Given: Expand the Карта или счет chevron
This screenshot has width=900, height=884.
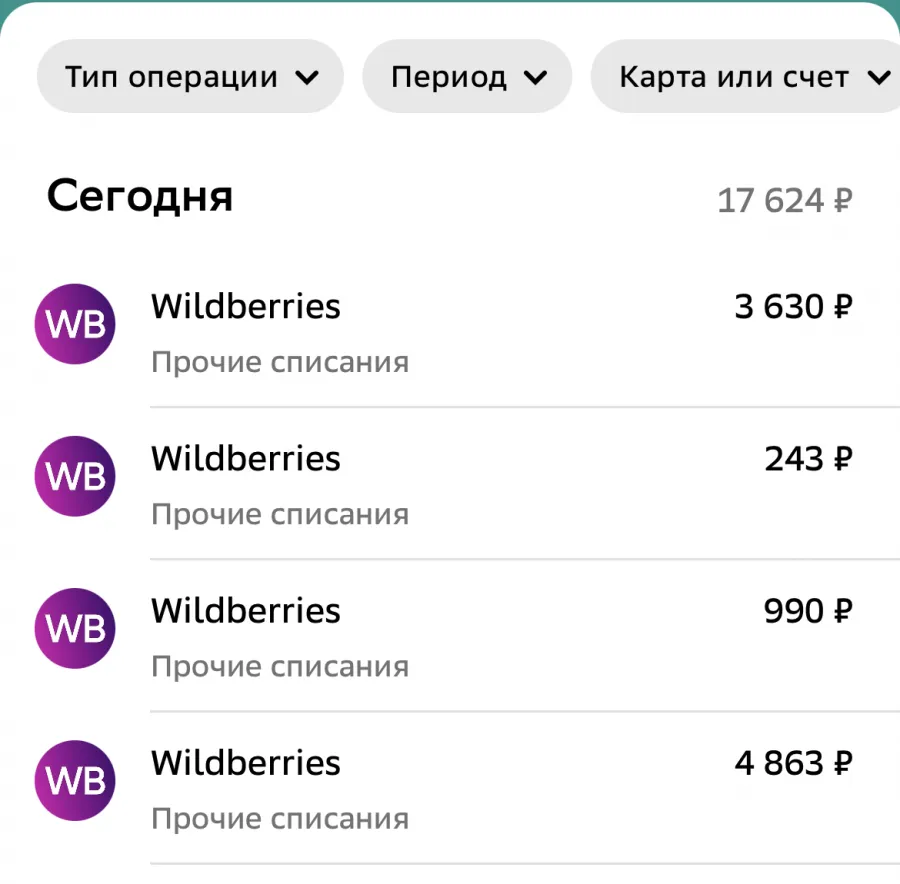Looking at the screenshot, I should point(879,77).
